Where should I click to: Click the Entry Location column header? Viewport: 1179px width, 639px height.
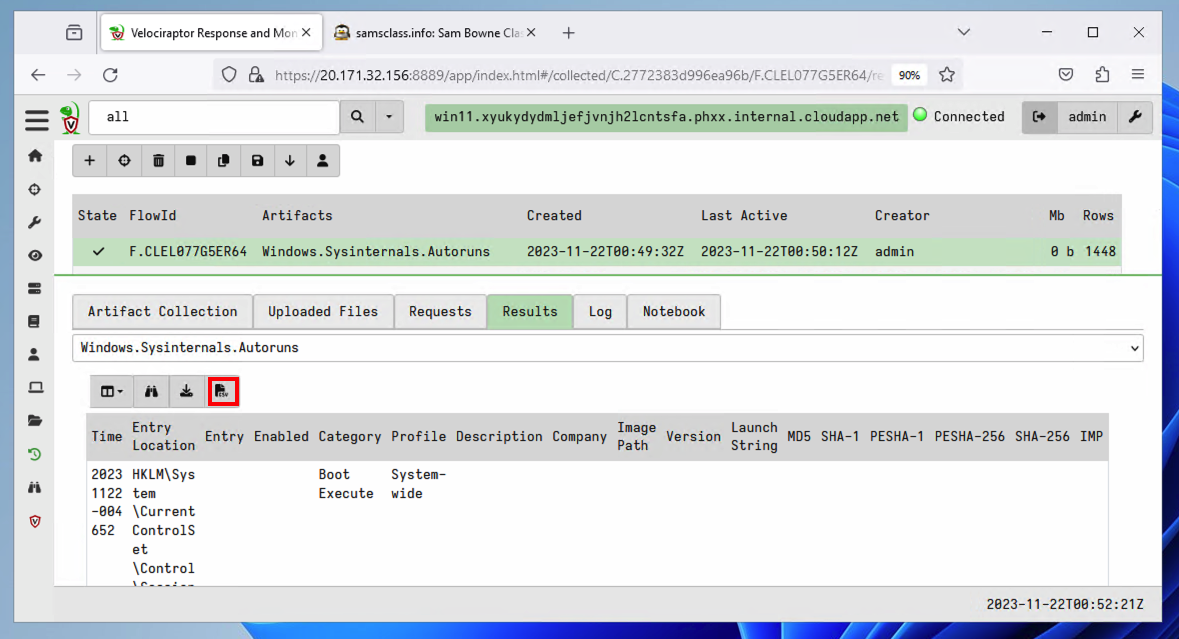(163, 437)
